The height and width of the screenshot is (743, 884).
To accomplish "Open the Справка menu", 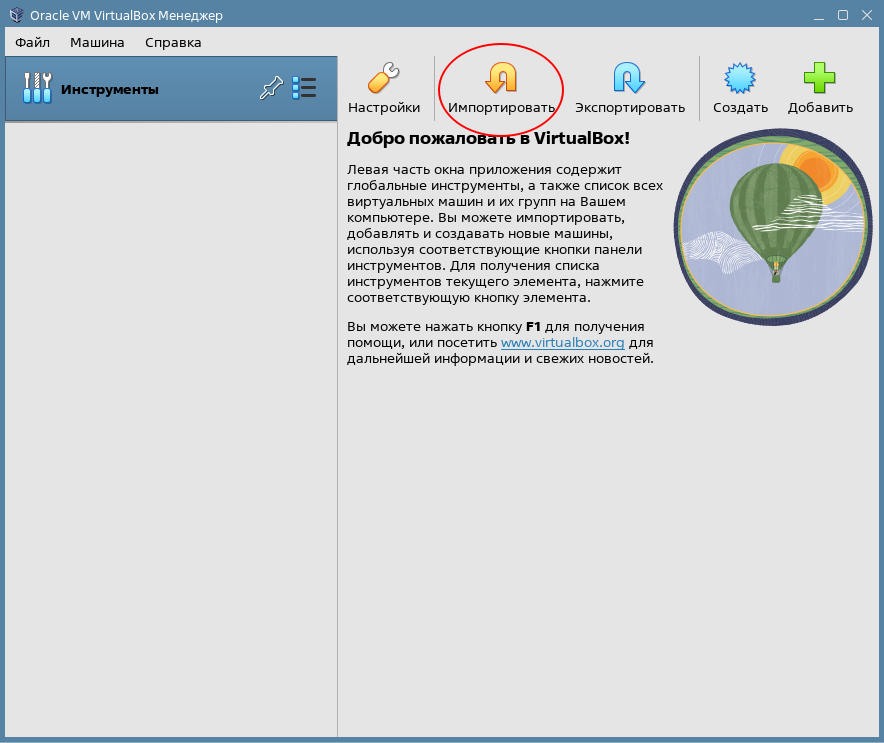I will pos(173,42).
